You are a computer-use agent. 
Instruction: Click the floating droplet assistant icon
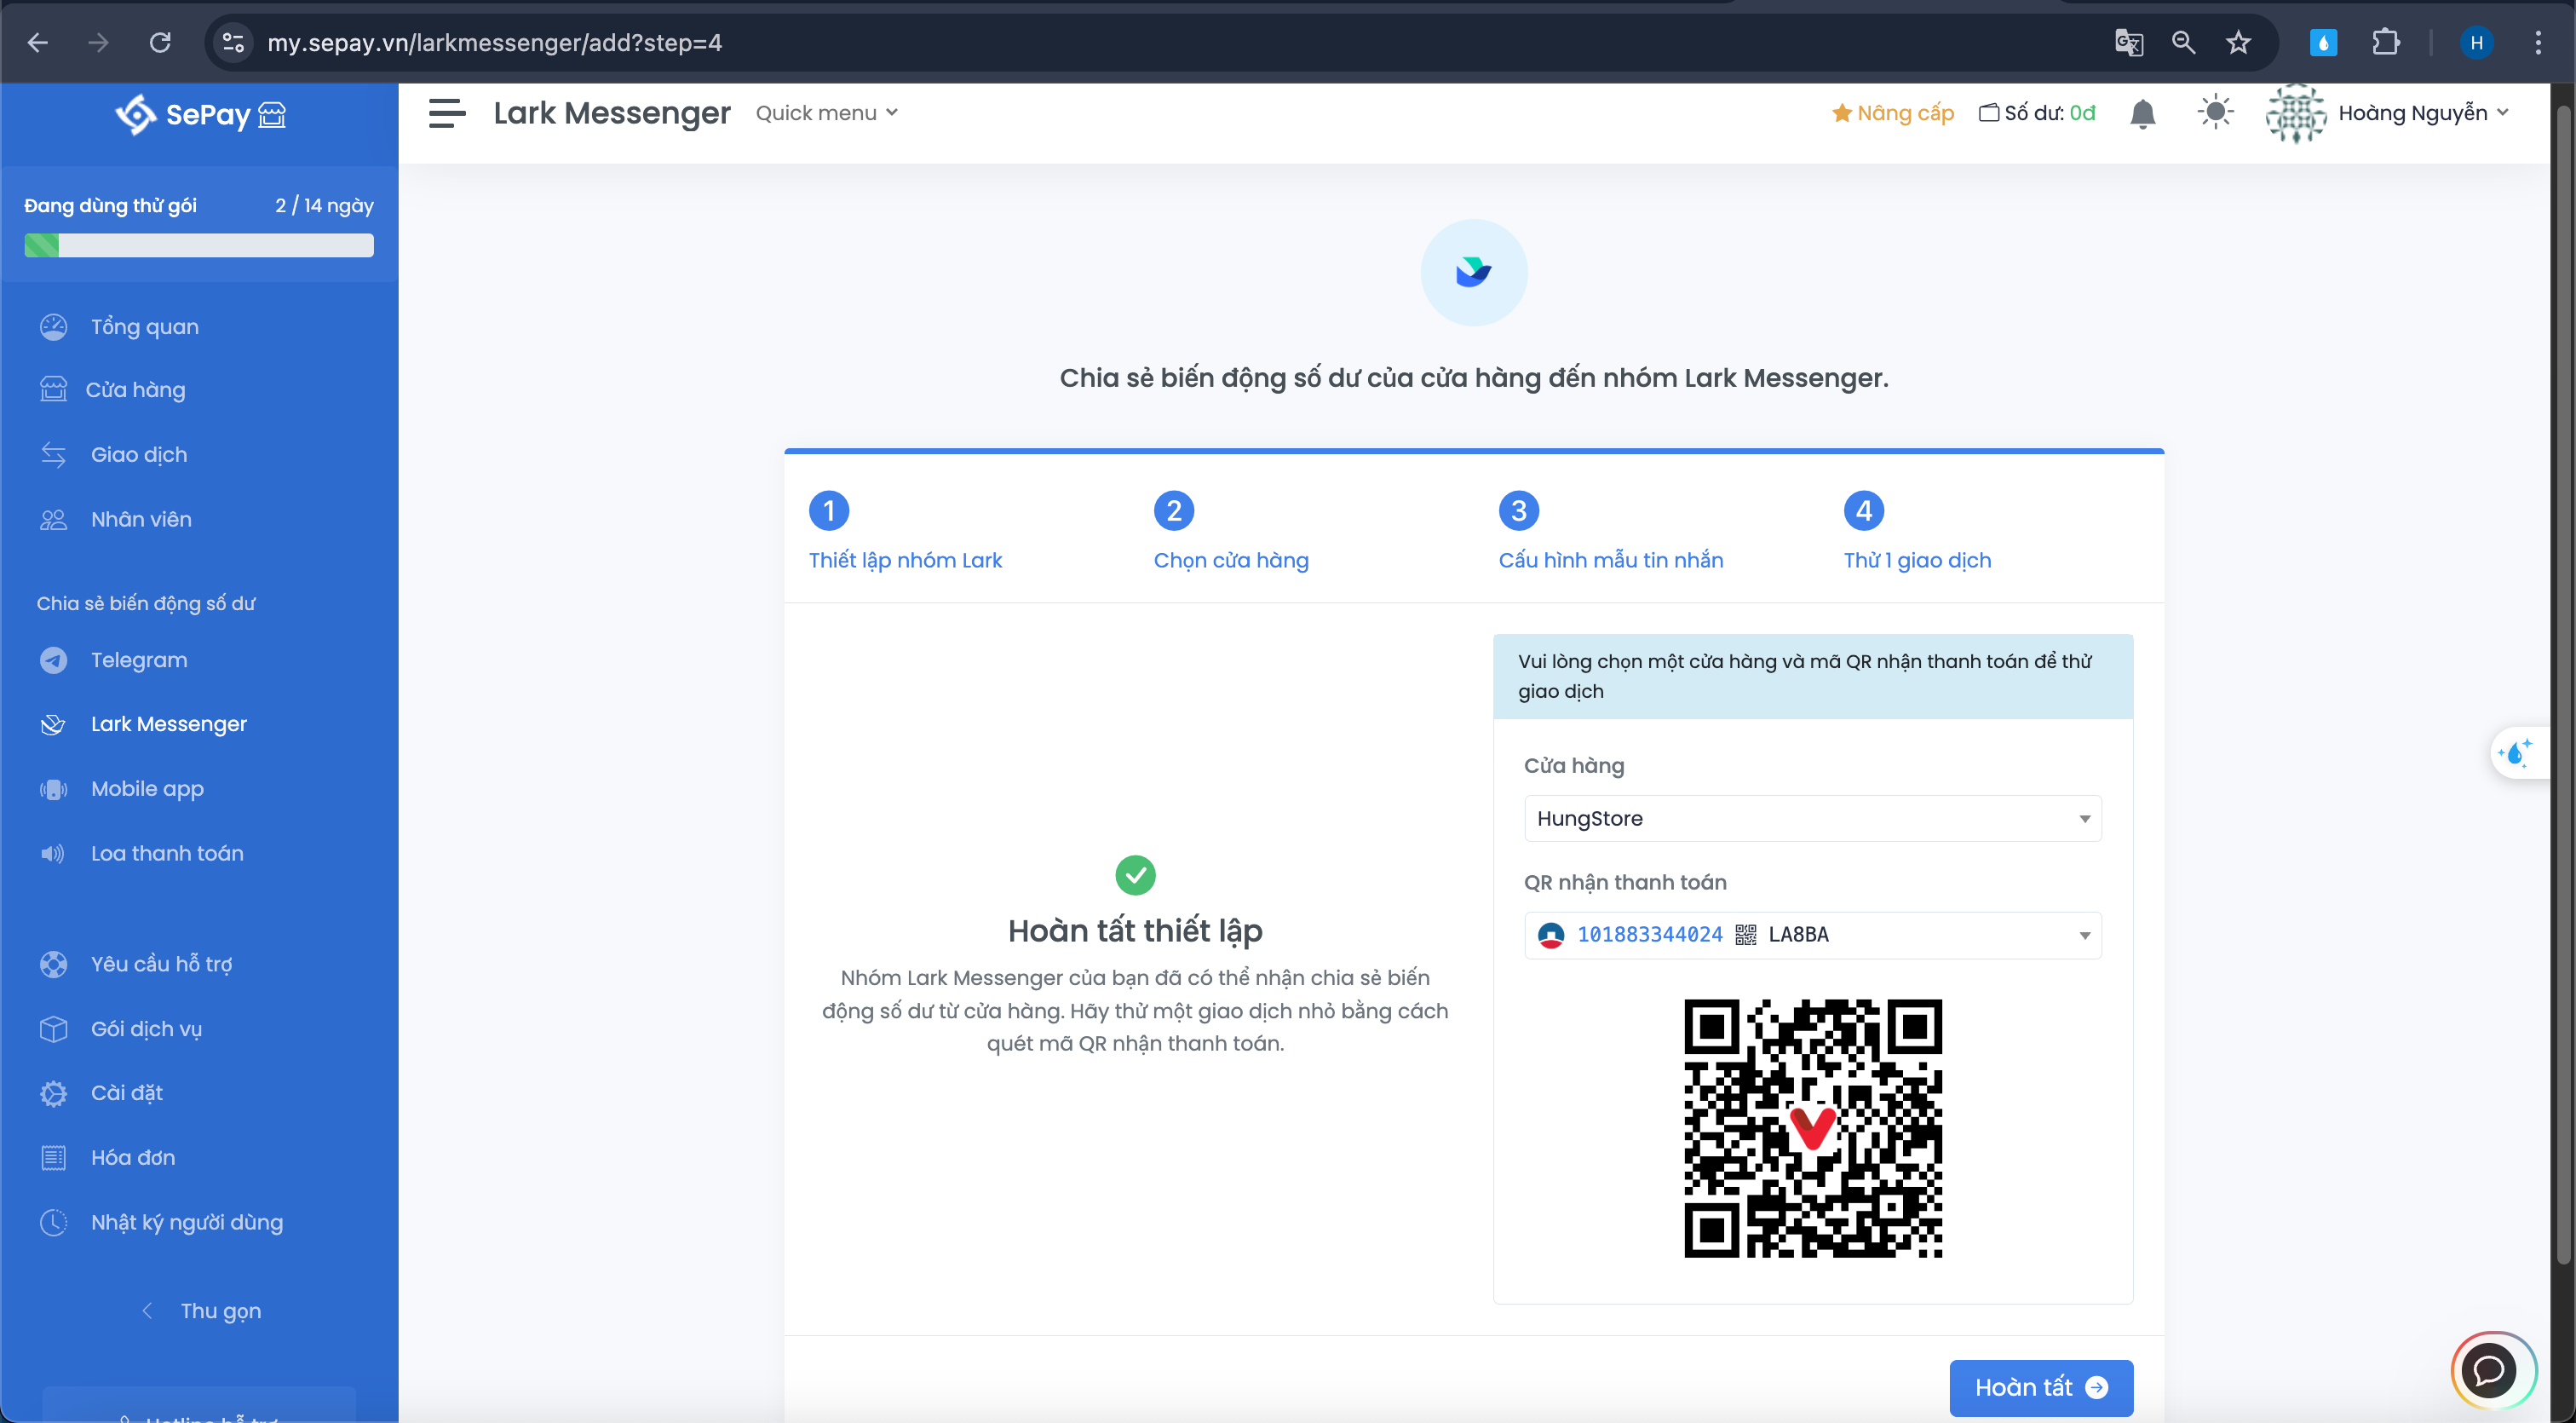(2517, 752)
